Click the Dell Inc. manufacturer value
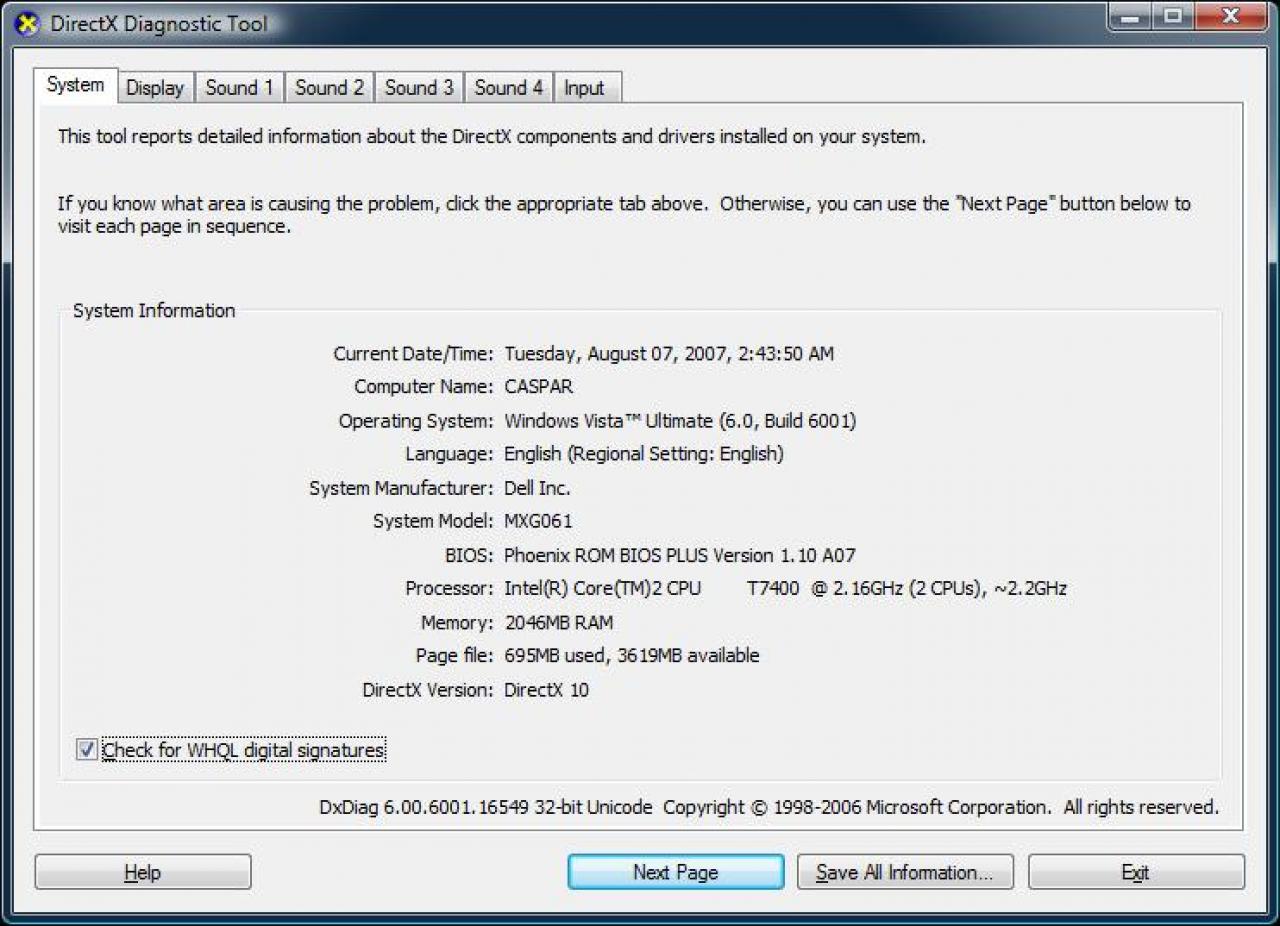Screen dimensions: 1280x926 (537, 488)
